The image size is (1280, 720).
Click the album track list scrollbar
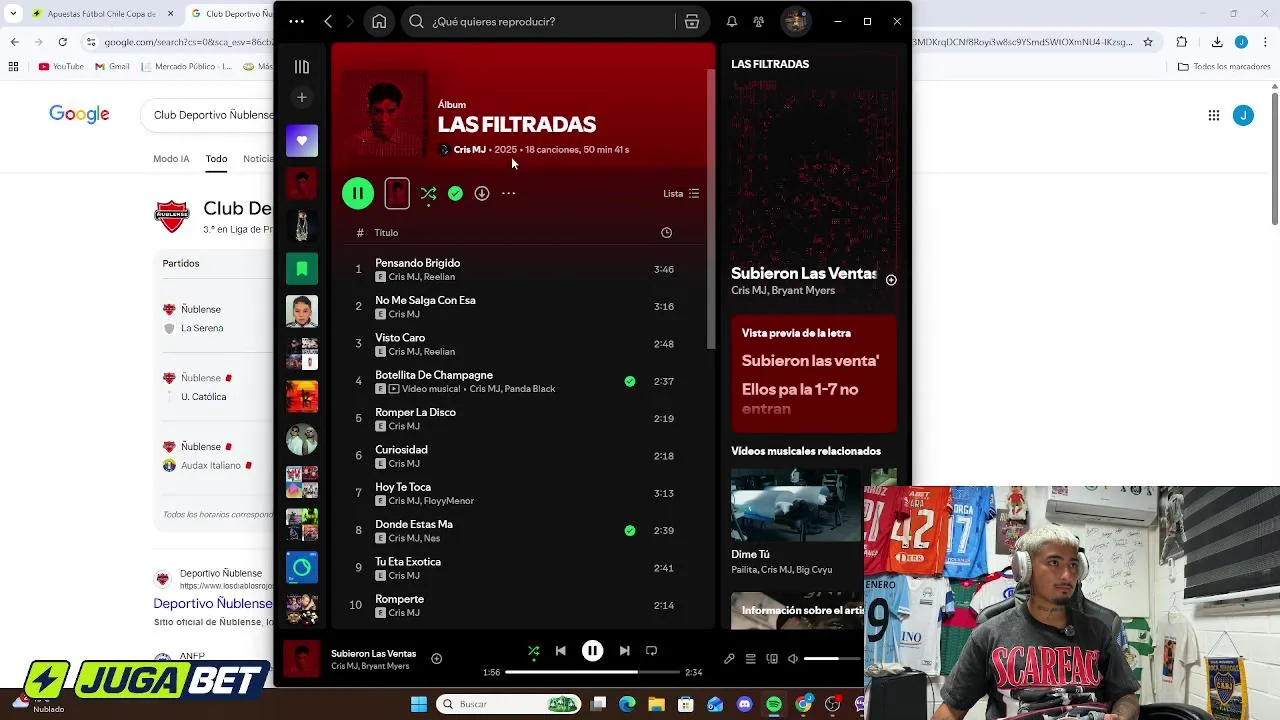click(x=711, y=210)
